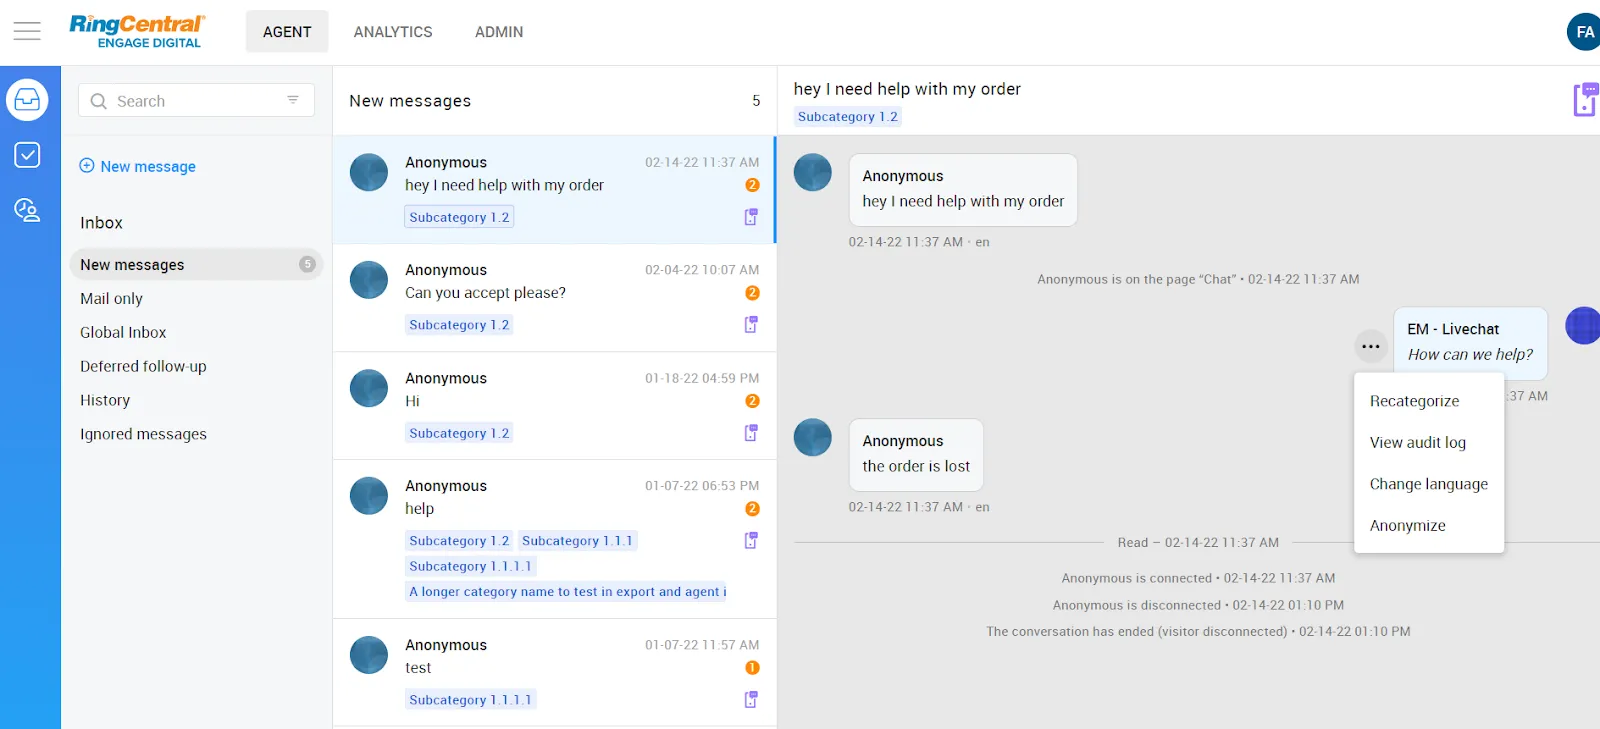Choose View audit log menu option
This screenshot has width=1600, height=729.
click(1417, 443)
